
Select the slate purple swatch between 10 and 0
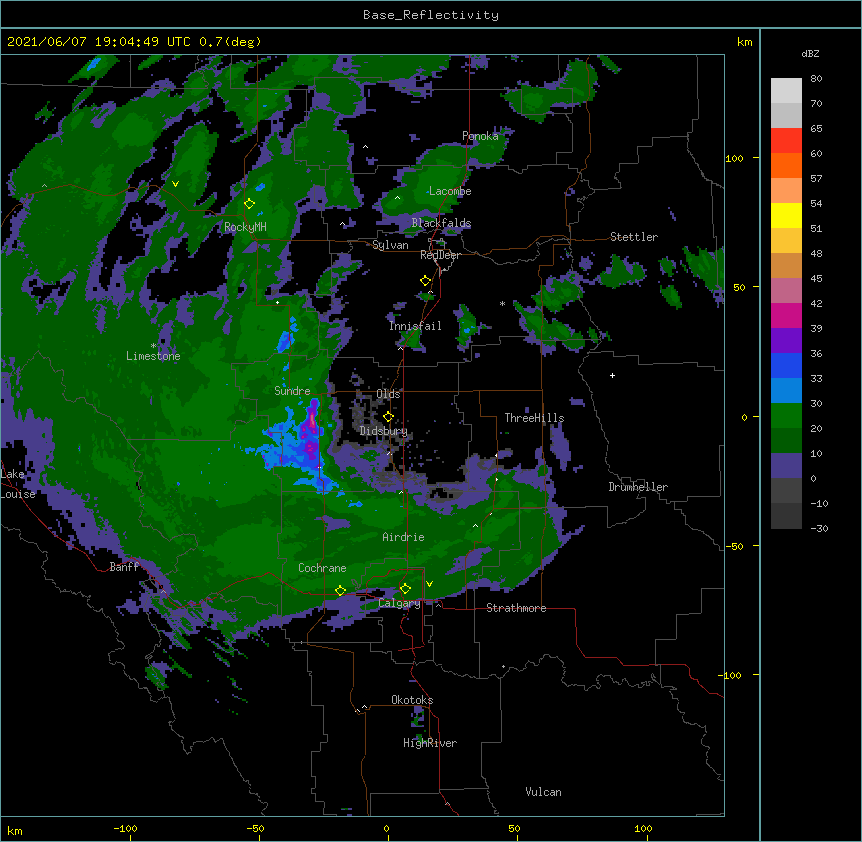coord(786,466)
